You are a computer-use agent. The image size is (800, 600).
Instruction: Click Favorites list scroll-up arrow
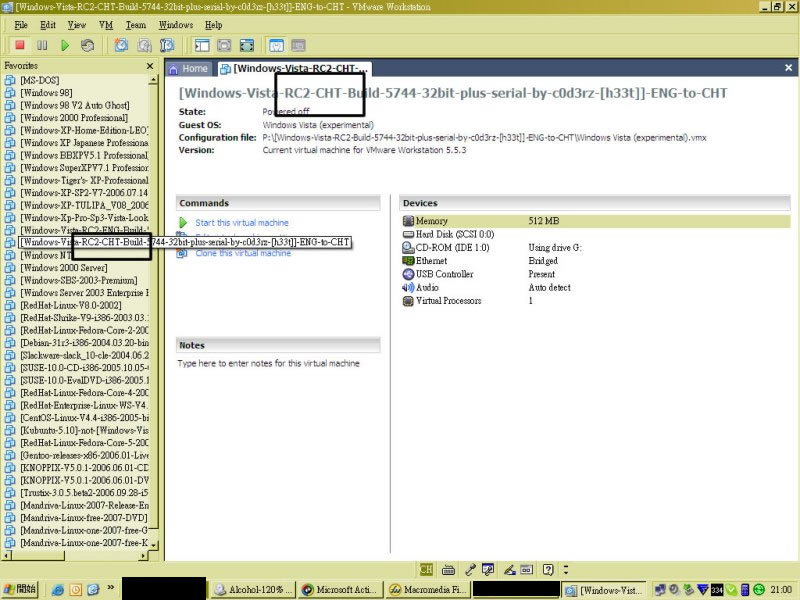click(153, 80)
